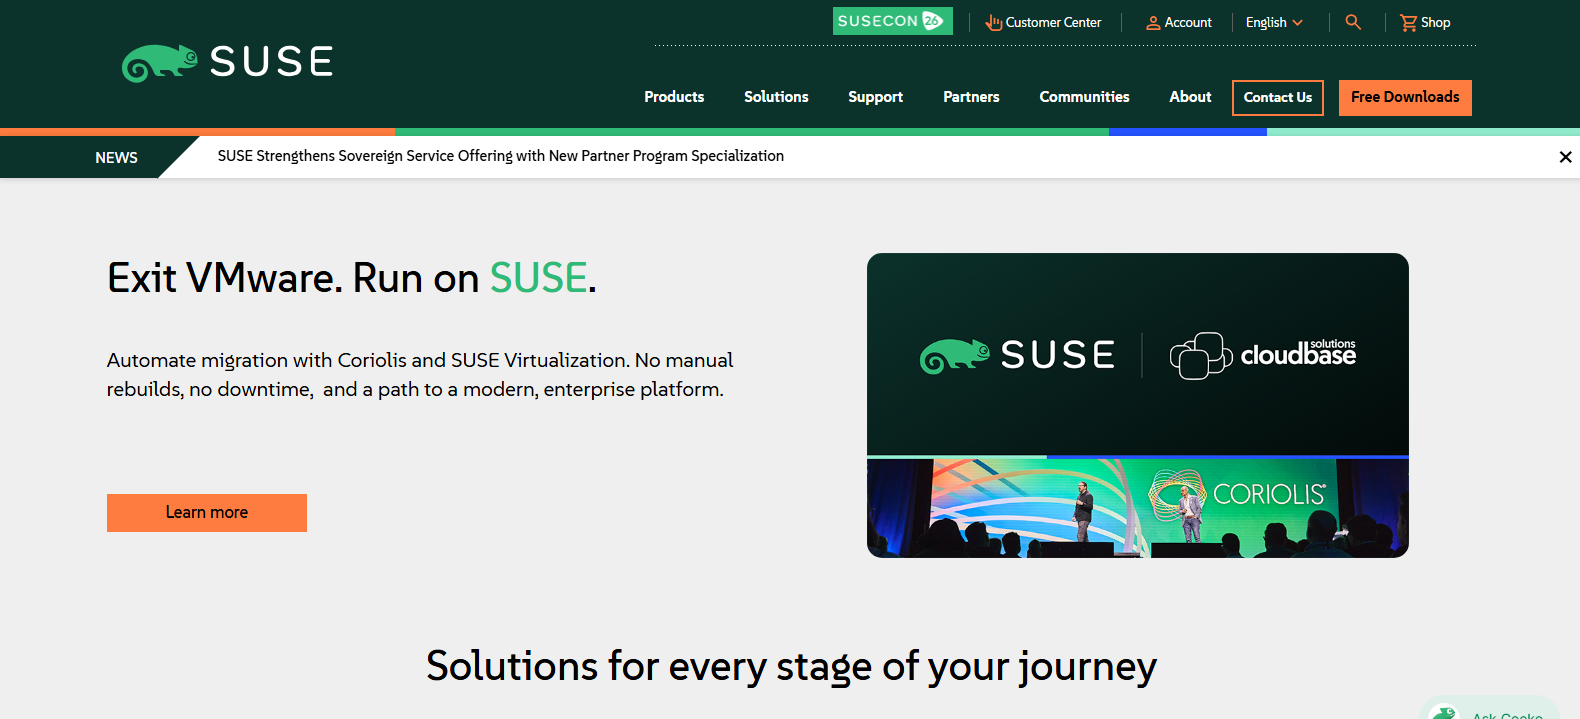This screenshot has width=1580, height=719.
Task: Open the Partners menu
Action: (971, 97)
